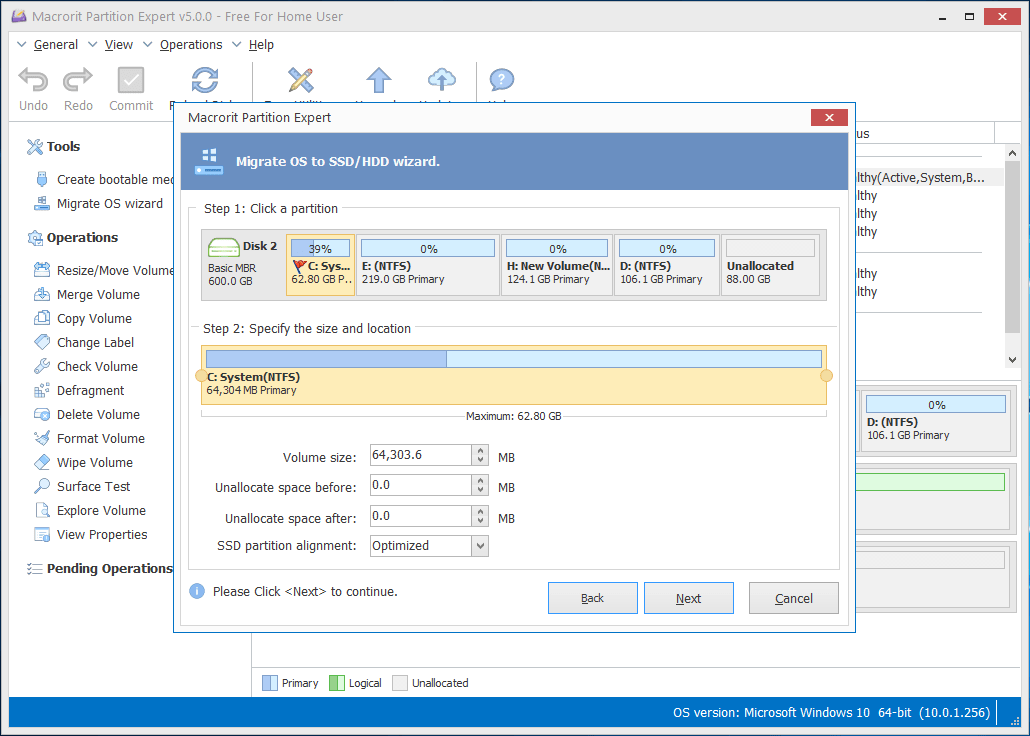This screenshot has height=736, width=1030.
Task: Click the Delete Volume icon
Action: coord(42,415)
